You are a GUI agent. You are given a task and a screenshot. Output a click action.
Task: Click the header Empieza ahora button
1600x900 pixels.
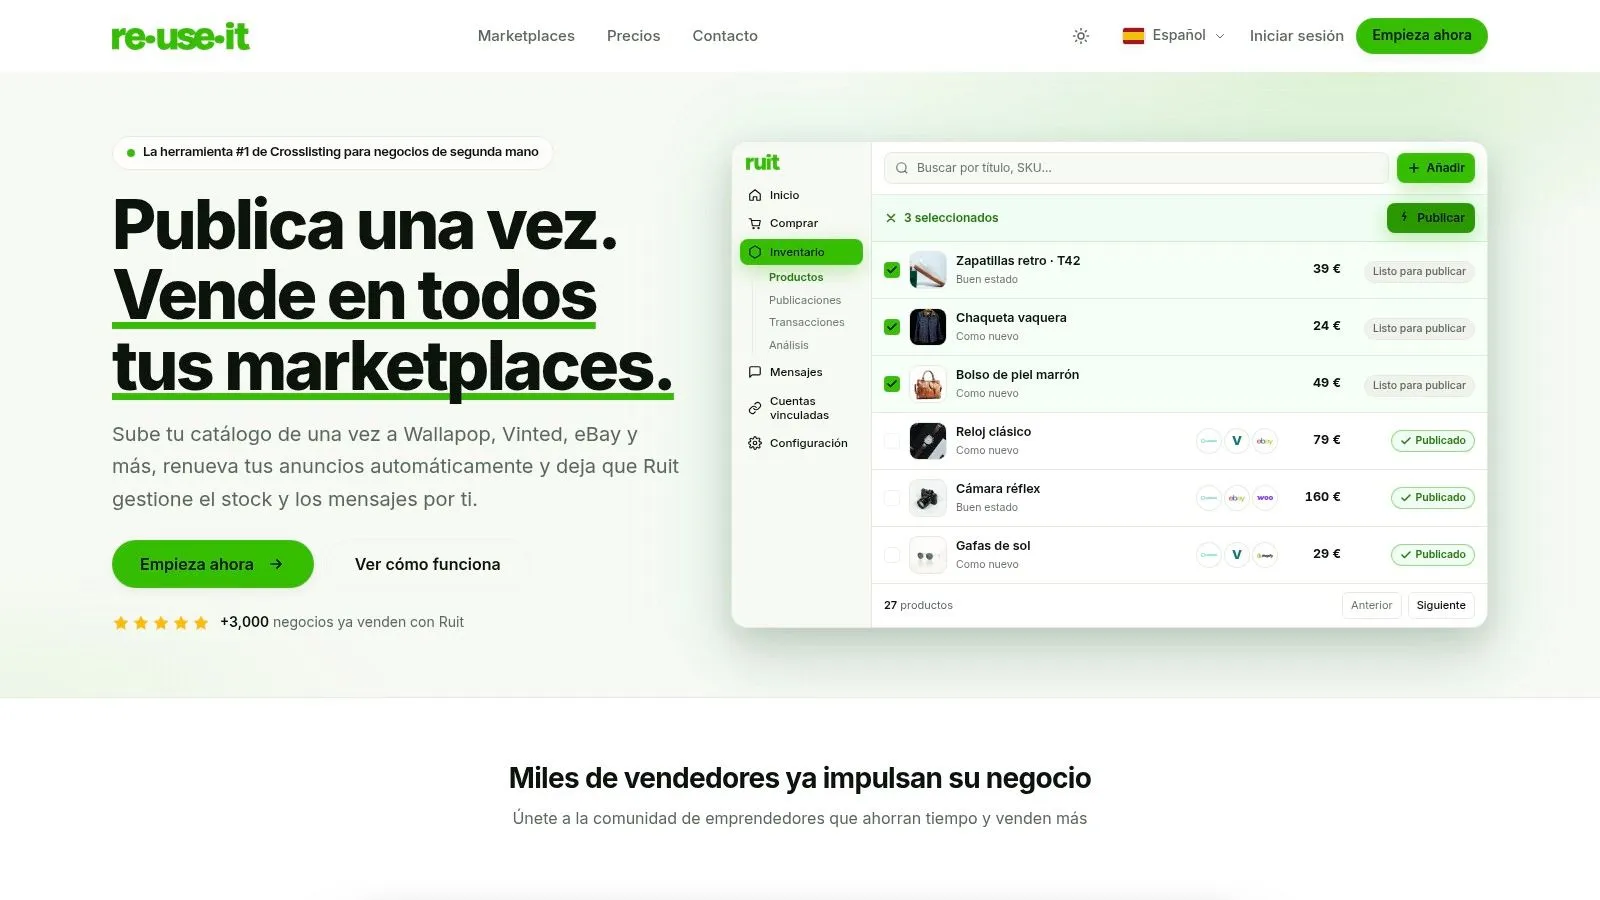[1422, 36]
